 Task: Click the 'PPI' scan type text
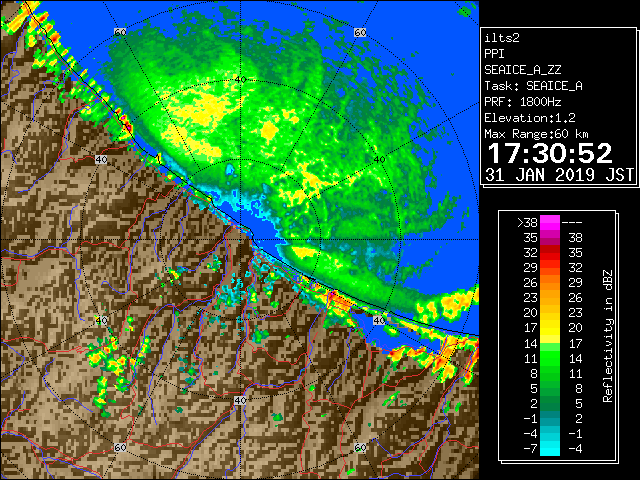point(494,54)
